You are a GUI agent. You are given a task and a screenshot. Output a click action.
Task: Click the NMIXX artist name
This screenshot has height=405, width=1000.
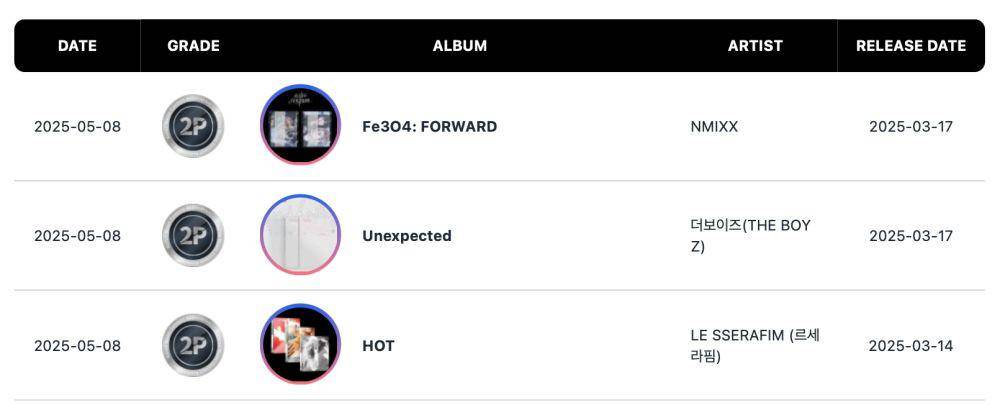click(714, 126)
